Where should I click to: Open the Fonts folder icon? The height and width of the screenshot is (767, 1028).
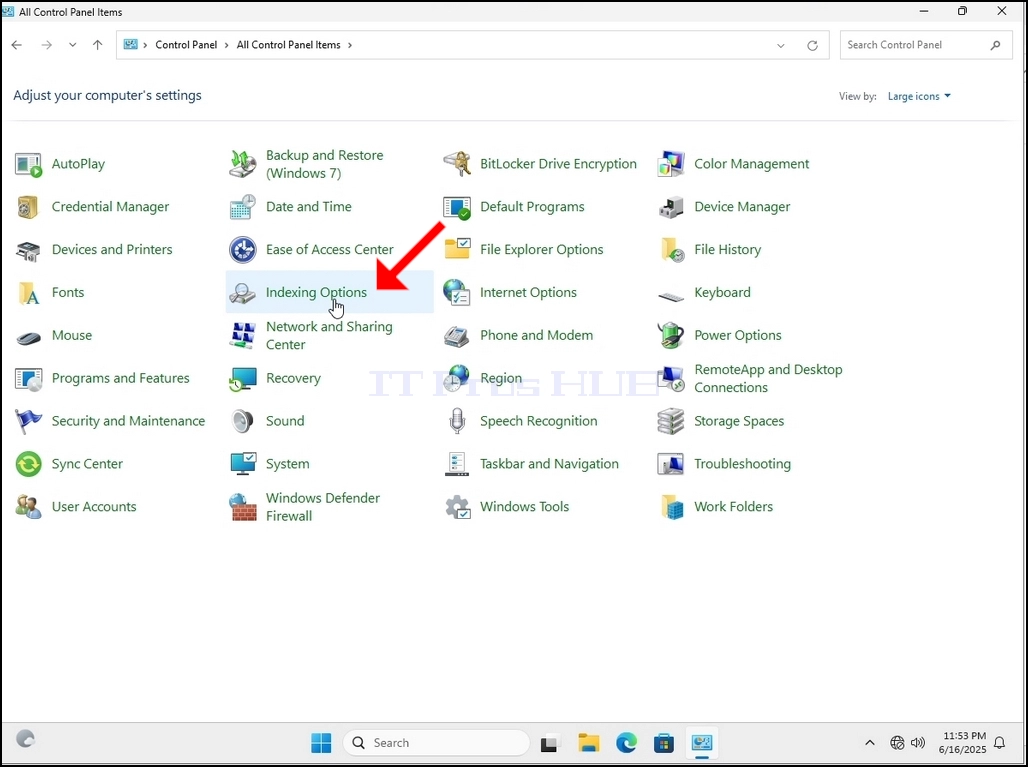pos(29,293)
